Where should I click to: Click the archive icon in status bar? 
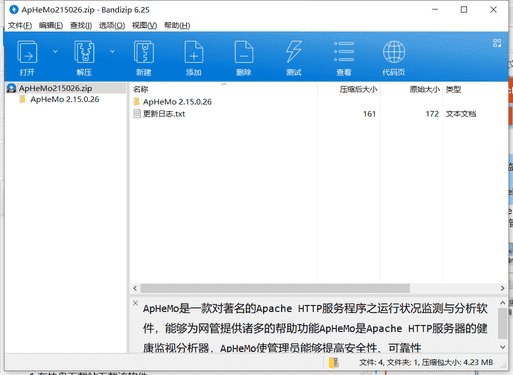334,362
